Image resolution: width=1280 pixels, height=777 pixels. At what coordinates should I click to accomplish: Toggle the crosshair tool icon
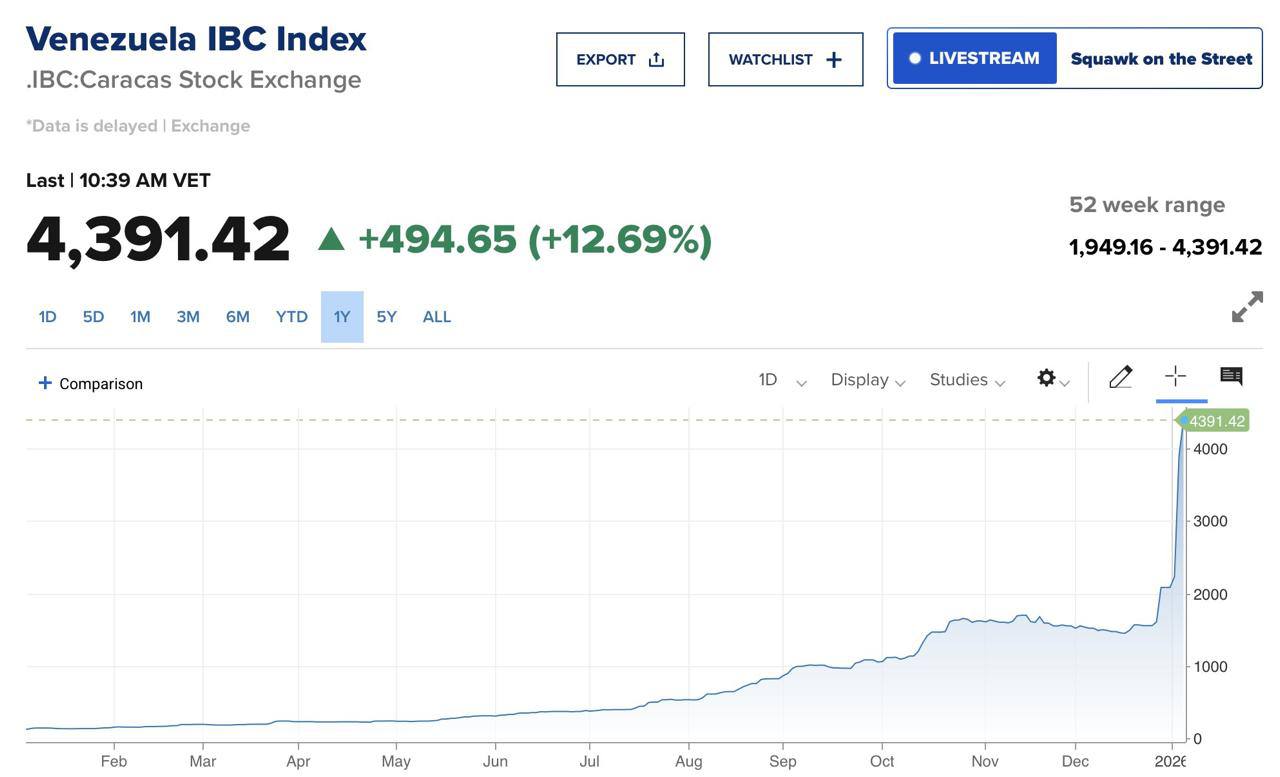1175,376
